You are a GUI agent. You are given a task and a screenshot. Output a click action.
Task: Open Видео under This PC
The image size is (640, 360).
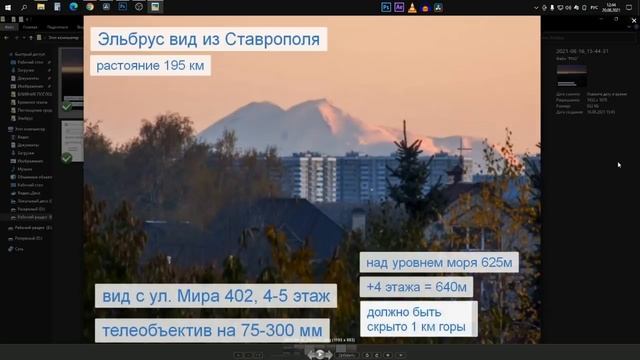23,137
